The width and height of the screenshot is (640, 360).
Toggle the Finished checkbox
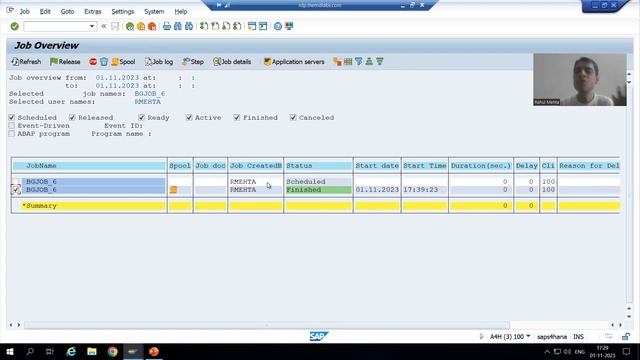(x=237, y=118)
